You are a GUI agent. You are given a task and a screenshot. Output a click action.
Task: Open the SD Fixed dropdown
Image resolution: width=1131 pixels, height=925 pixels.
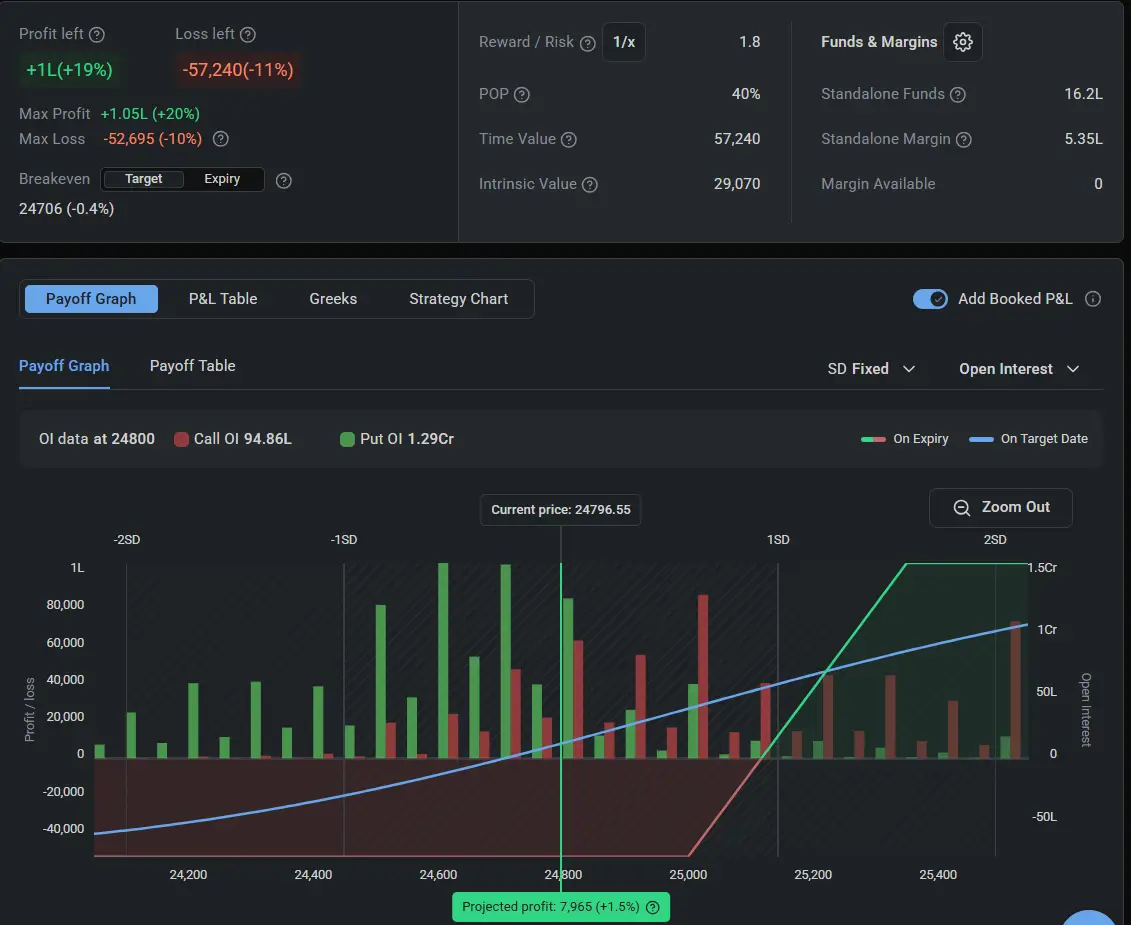(871, 369)
